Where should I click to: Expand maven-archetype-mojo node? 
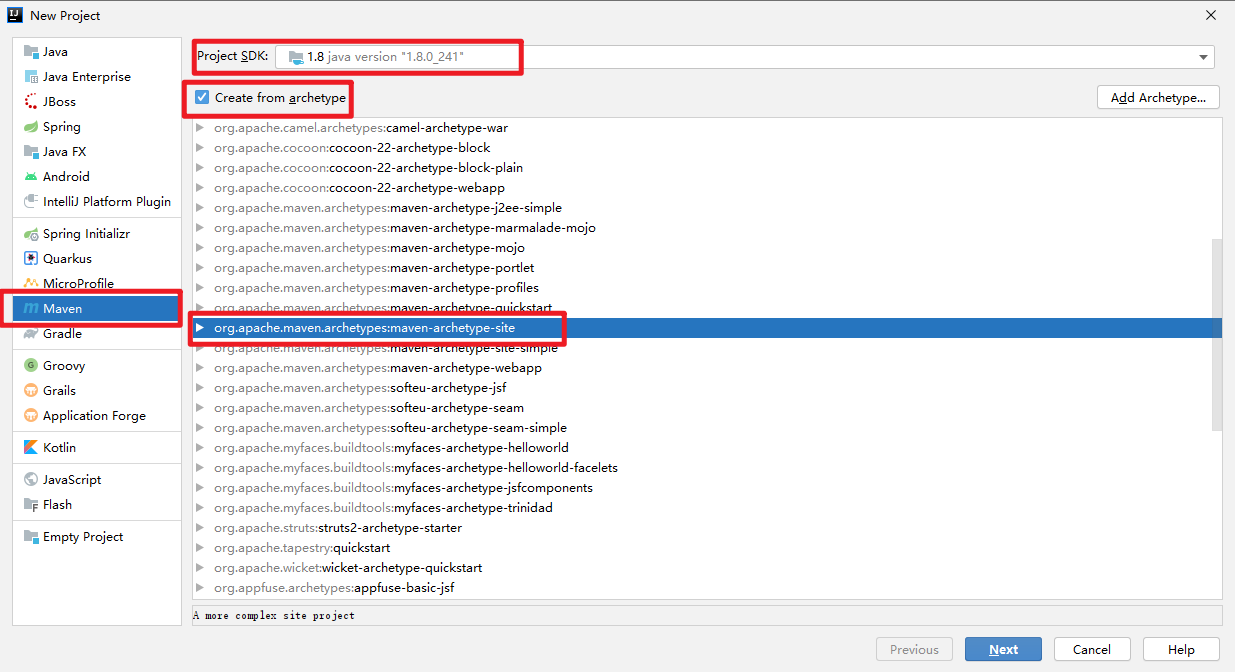[200, 248]
